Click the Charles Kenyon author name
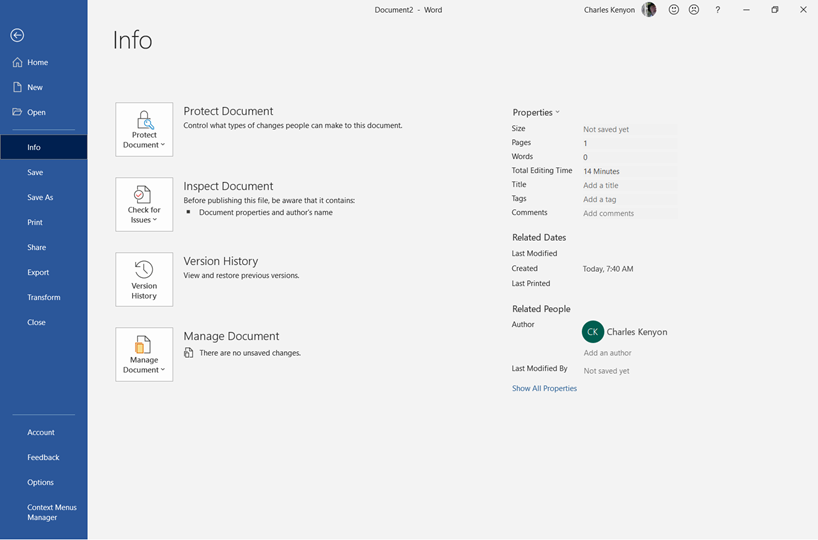The image size is (818, 540). 636,332
